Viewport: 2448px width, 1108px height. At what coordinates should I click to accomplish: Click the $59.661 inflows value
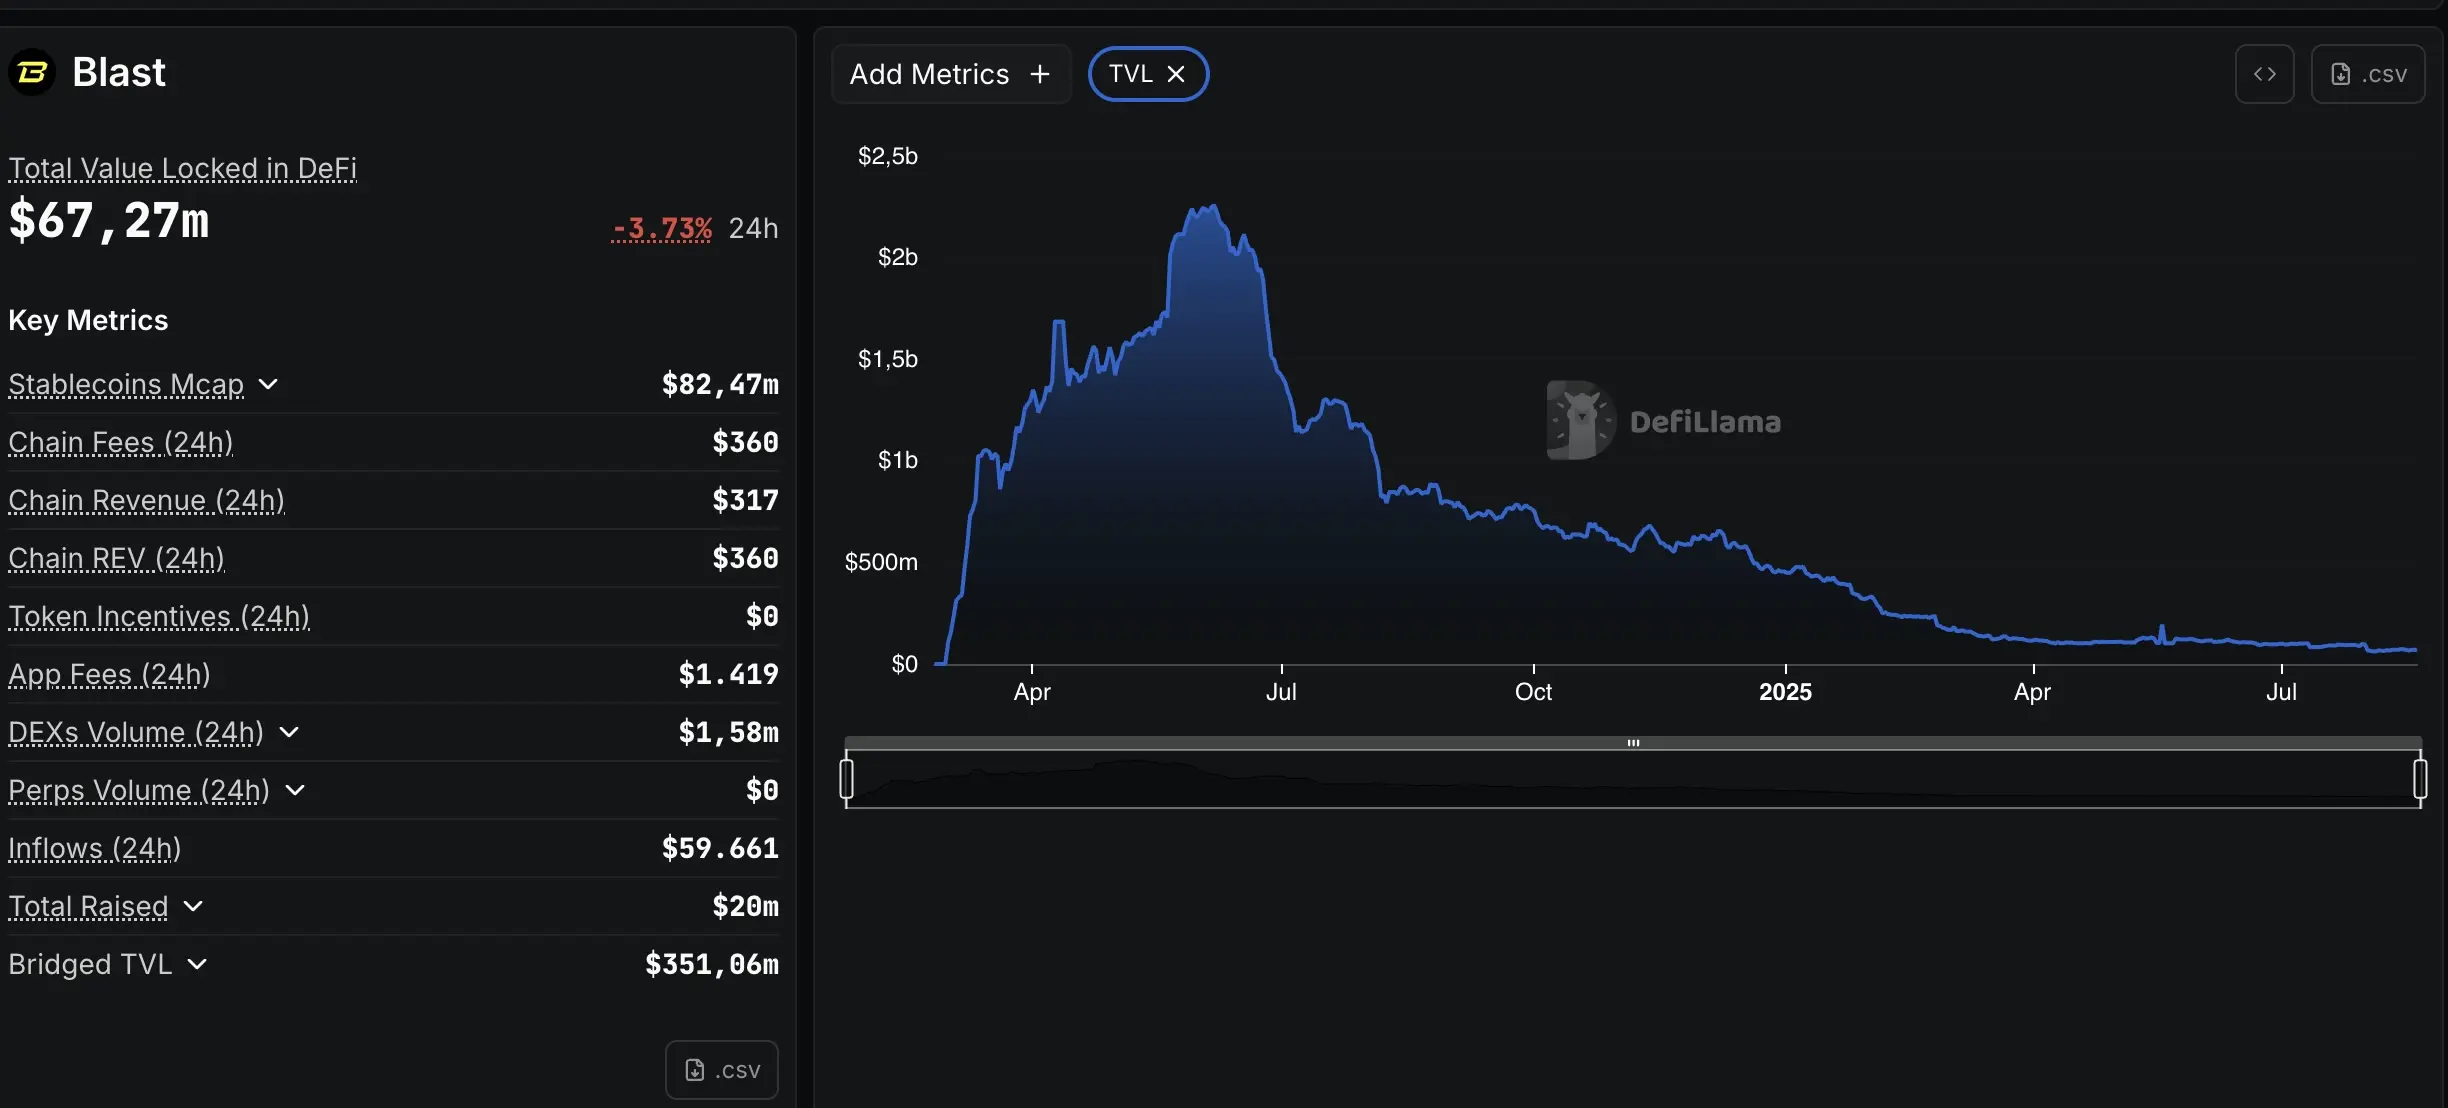coord(720,848)
